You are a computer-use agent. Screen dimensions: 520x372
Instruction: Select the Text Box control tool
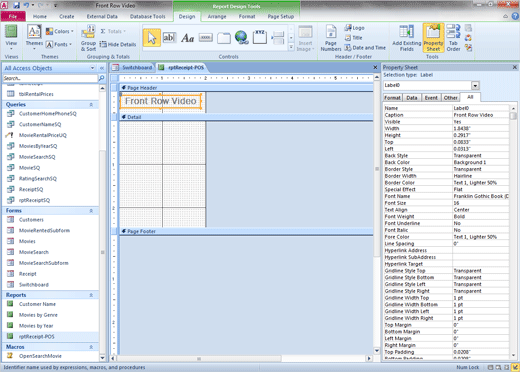coord(169,38)
